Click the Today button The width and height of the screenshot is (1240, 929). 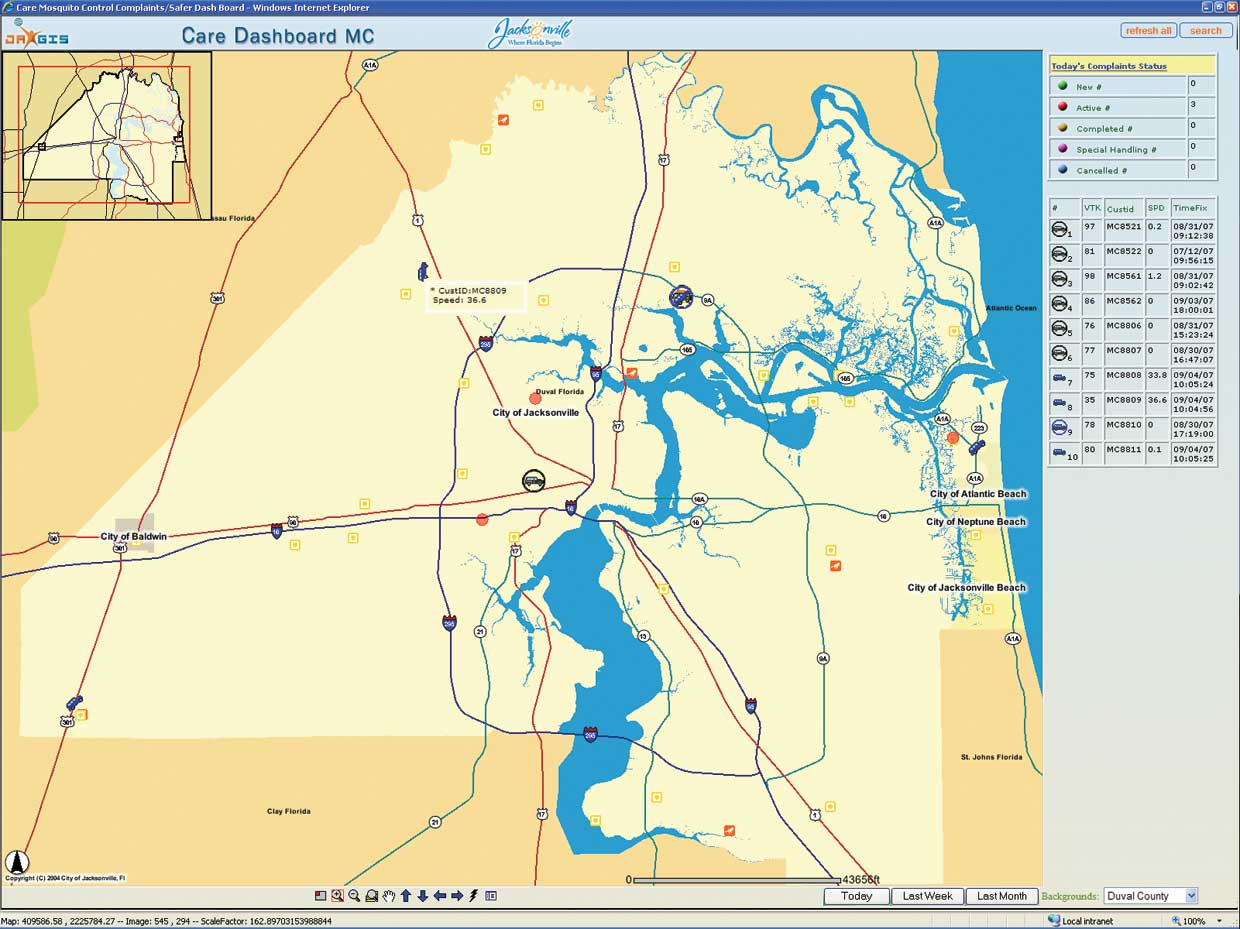coord(856,896)
